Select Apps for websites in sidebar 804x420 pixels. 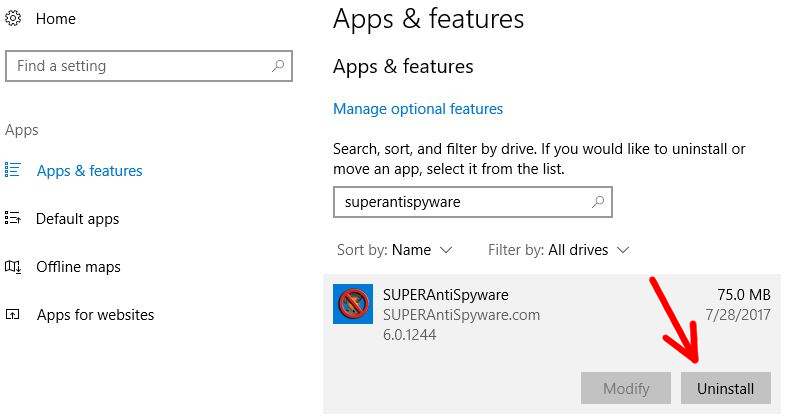tap(95, 315)
